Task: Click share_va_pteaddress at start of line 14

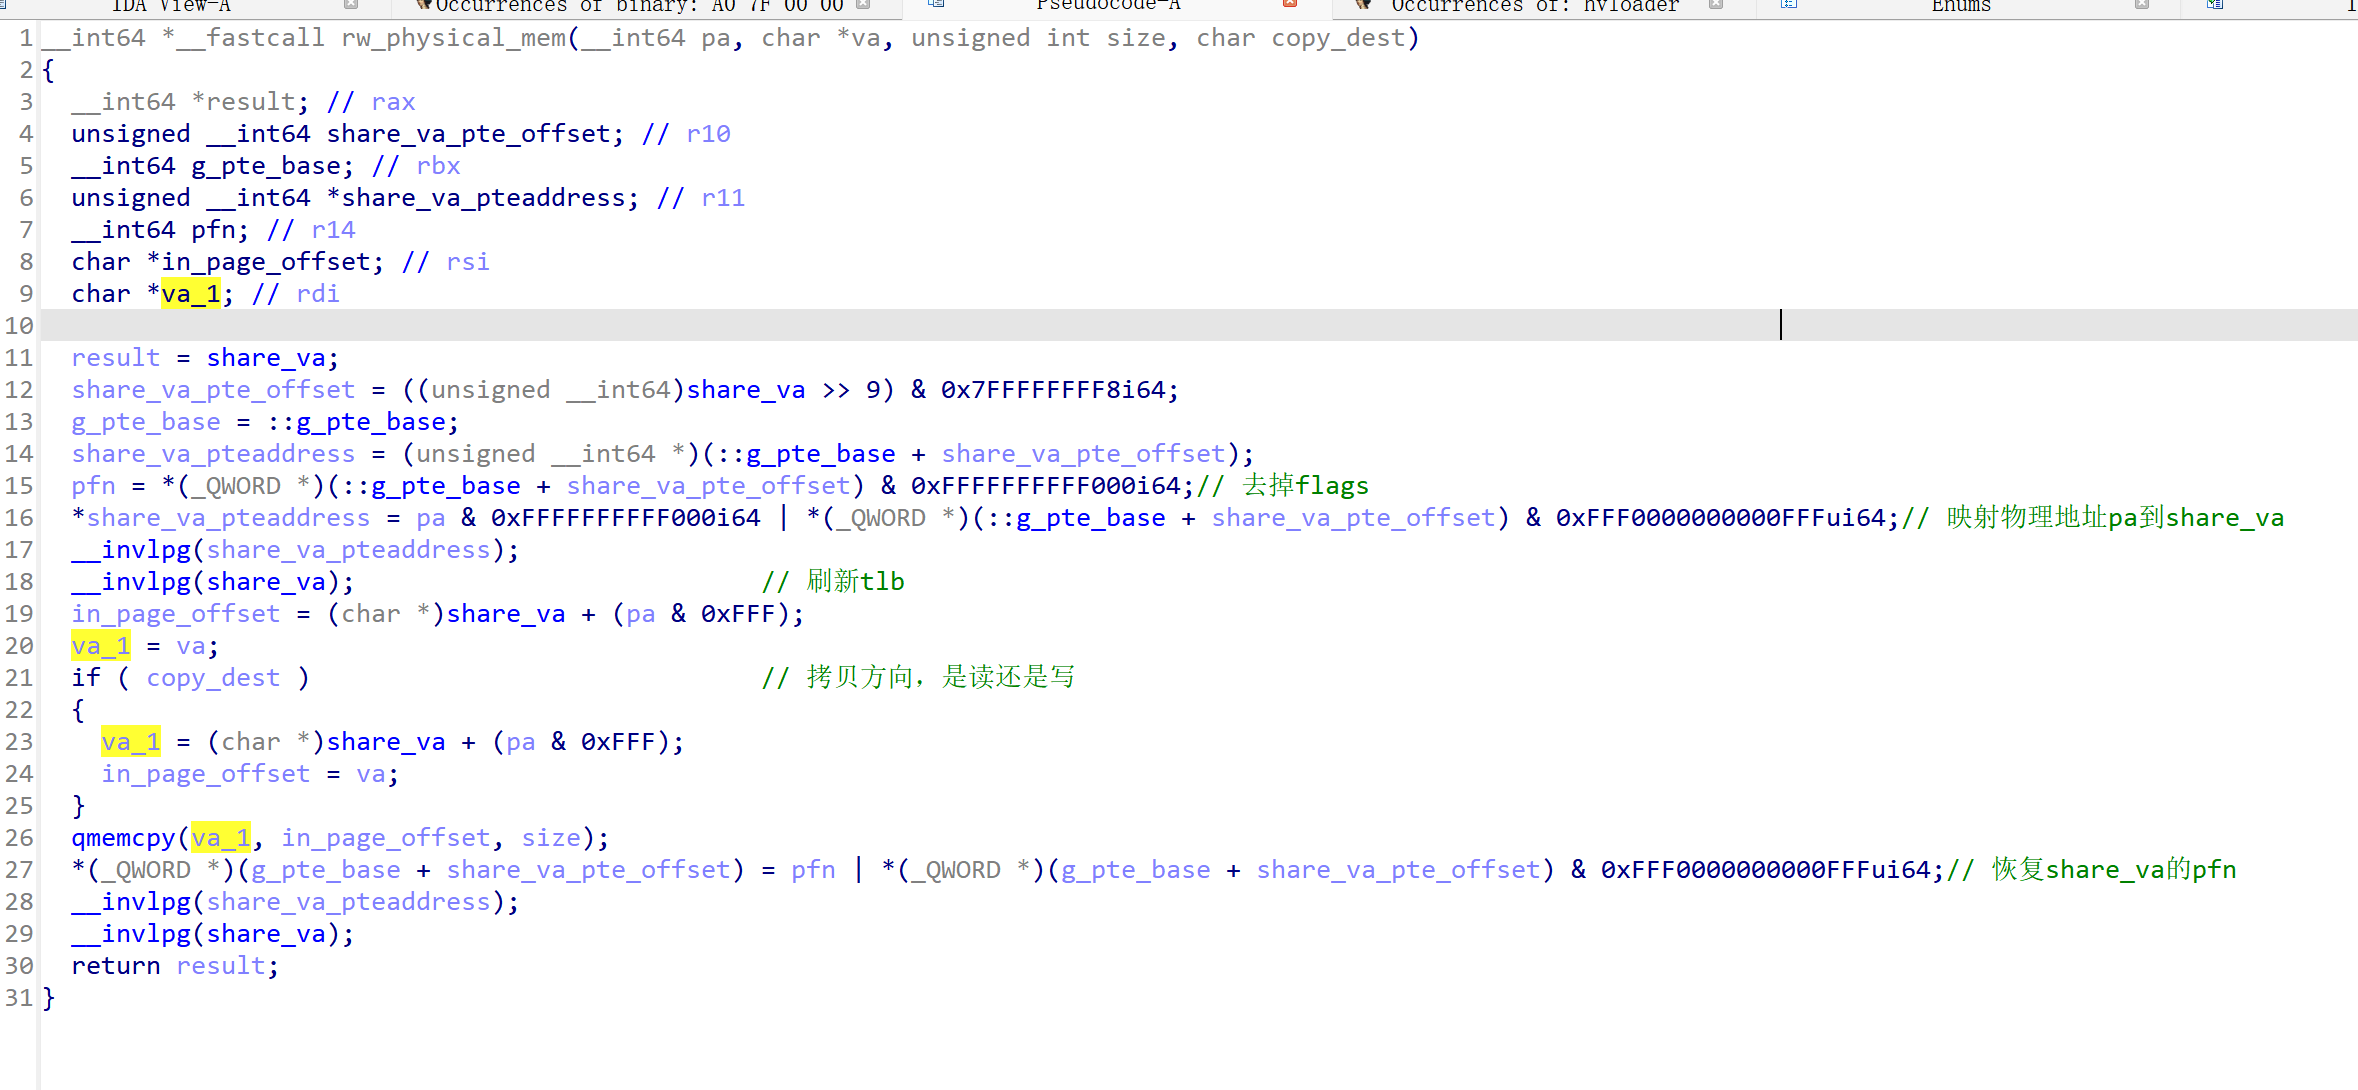Action: [213, 454]
